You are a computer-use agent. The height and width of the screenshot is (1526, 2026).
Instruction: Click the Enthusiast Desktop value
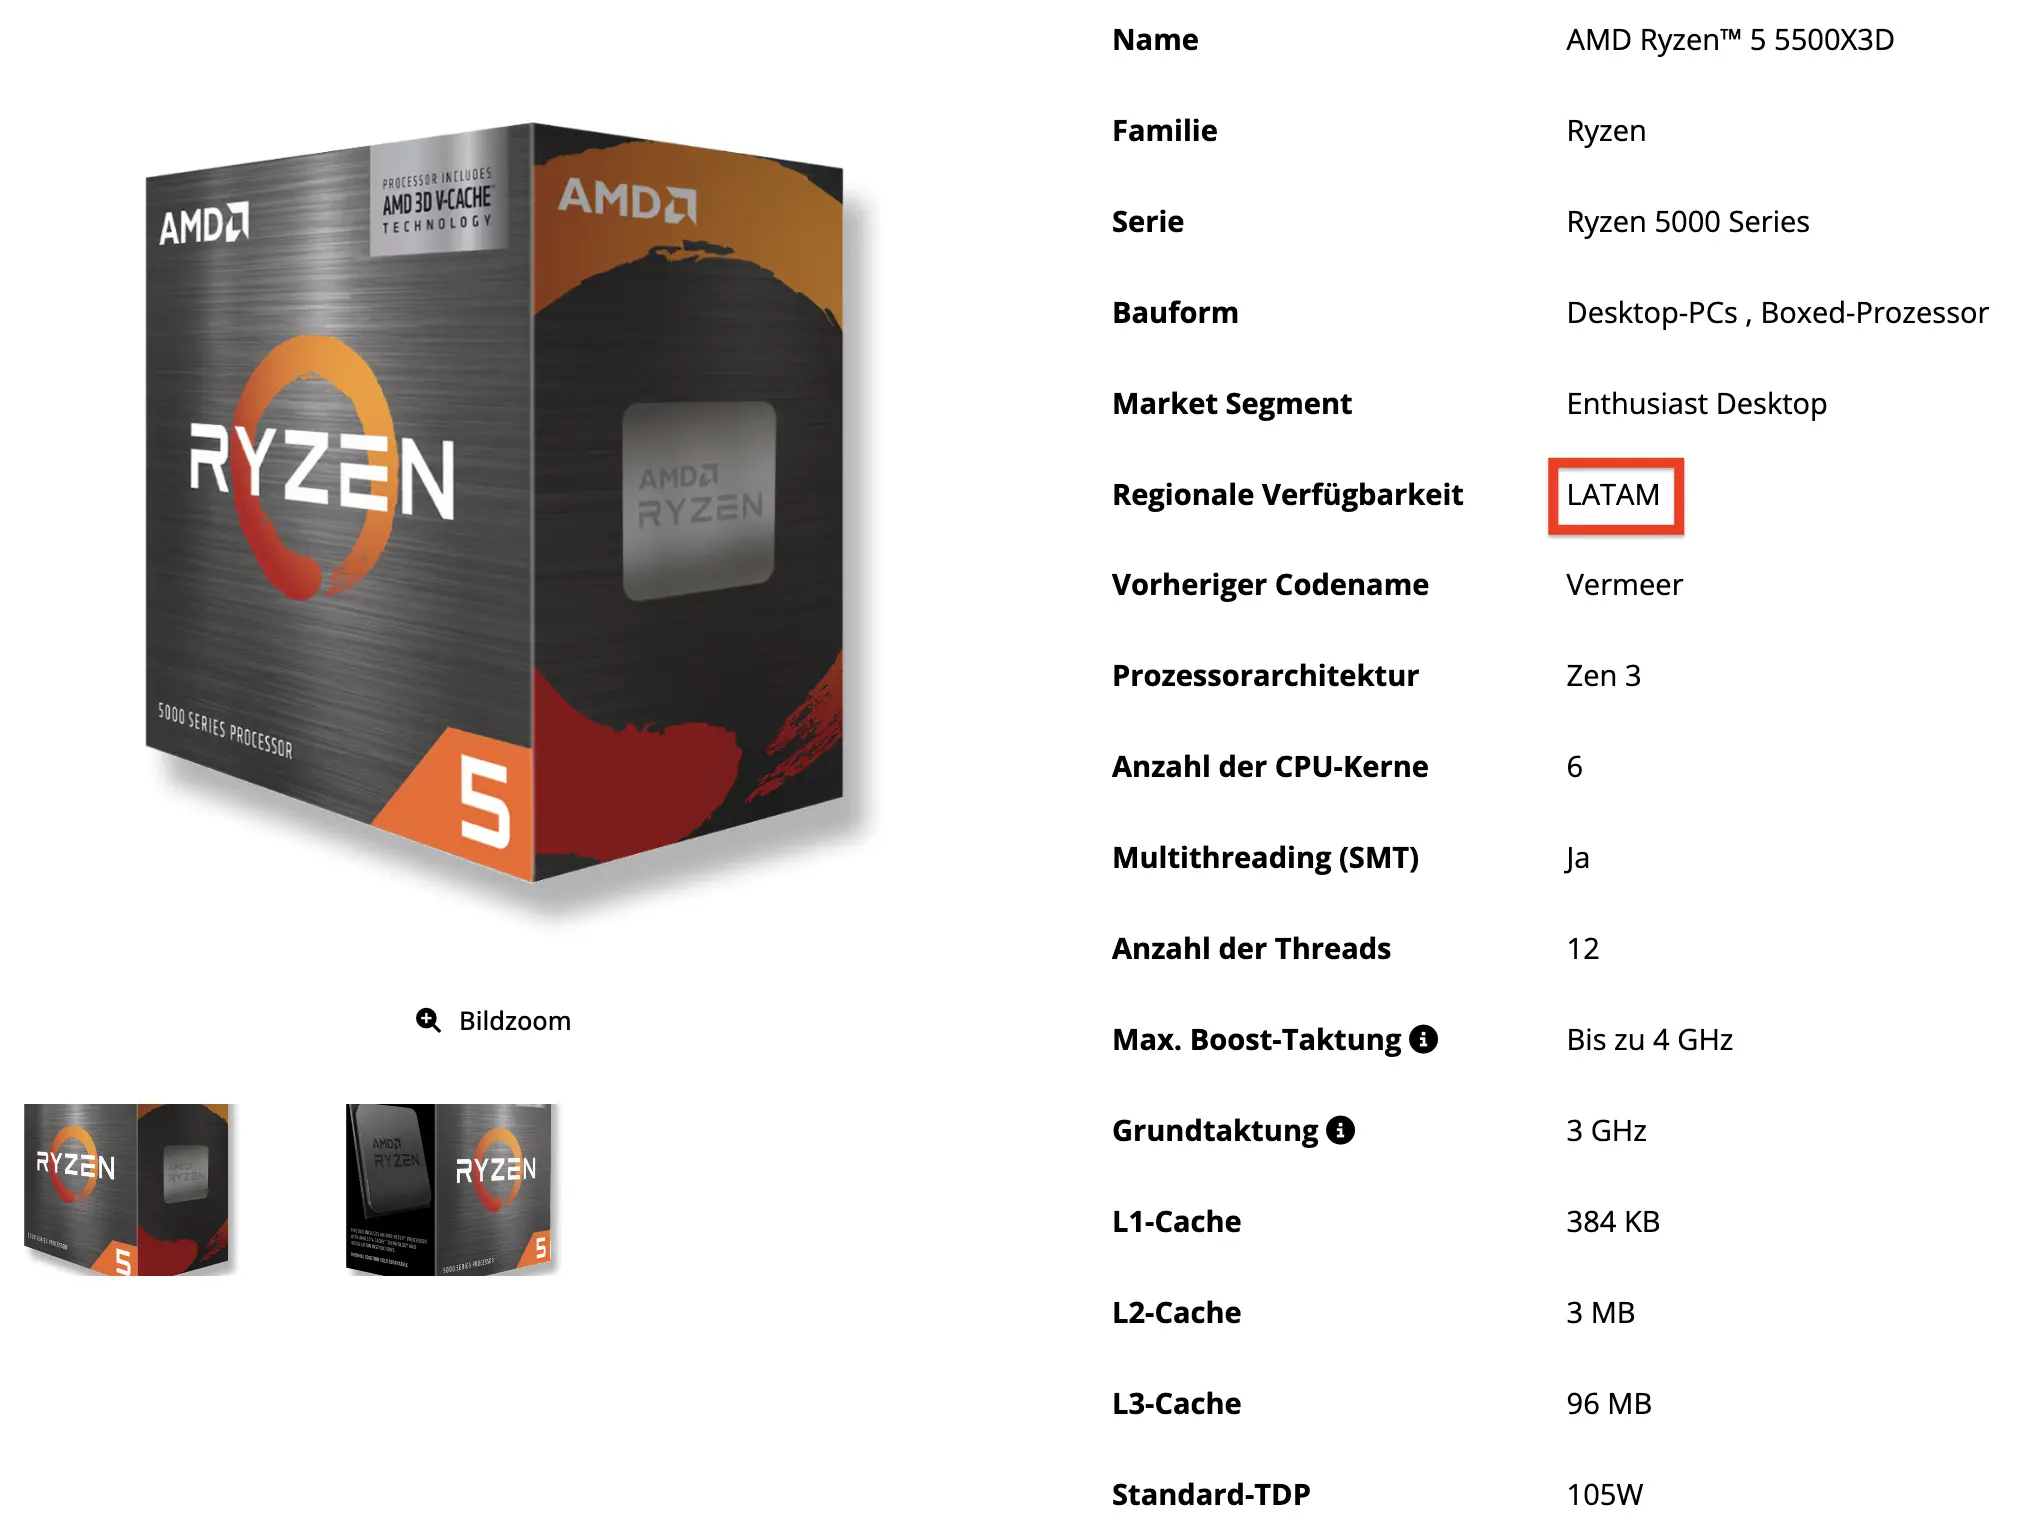click(x=1696, y=403)
